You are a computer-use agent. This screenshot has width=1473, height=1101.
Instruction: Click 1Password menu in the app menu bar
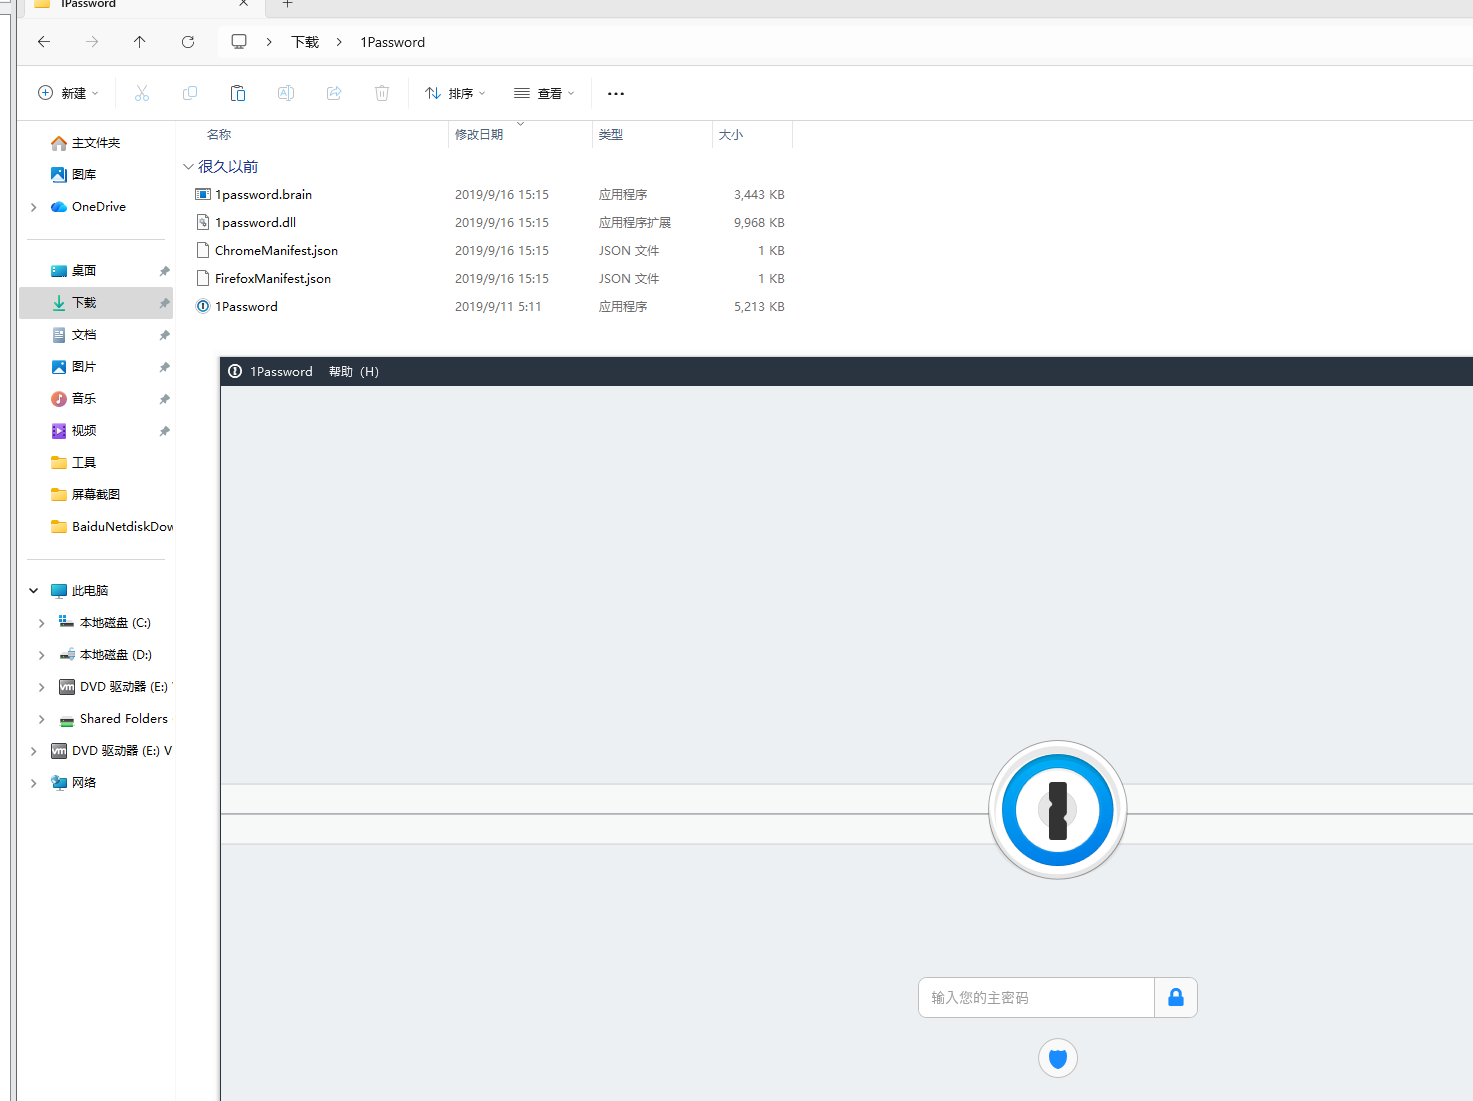click(x=281, y=371)
